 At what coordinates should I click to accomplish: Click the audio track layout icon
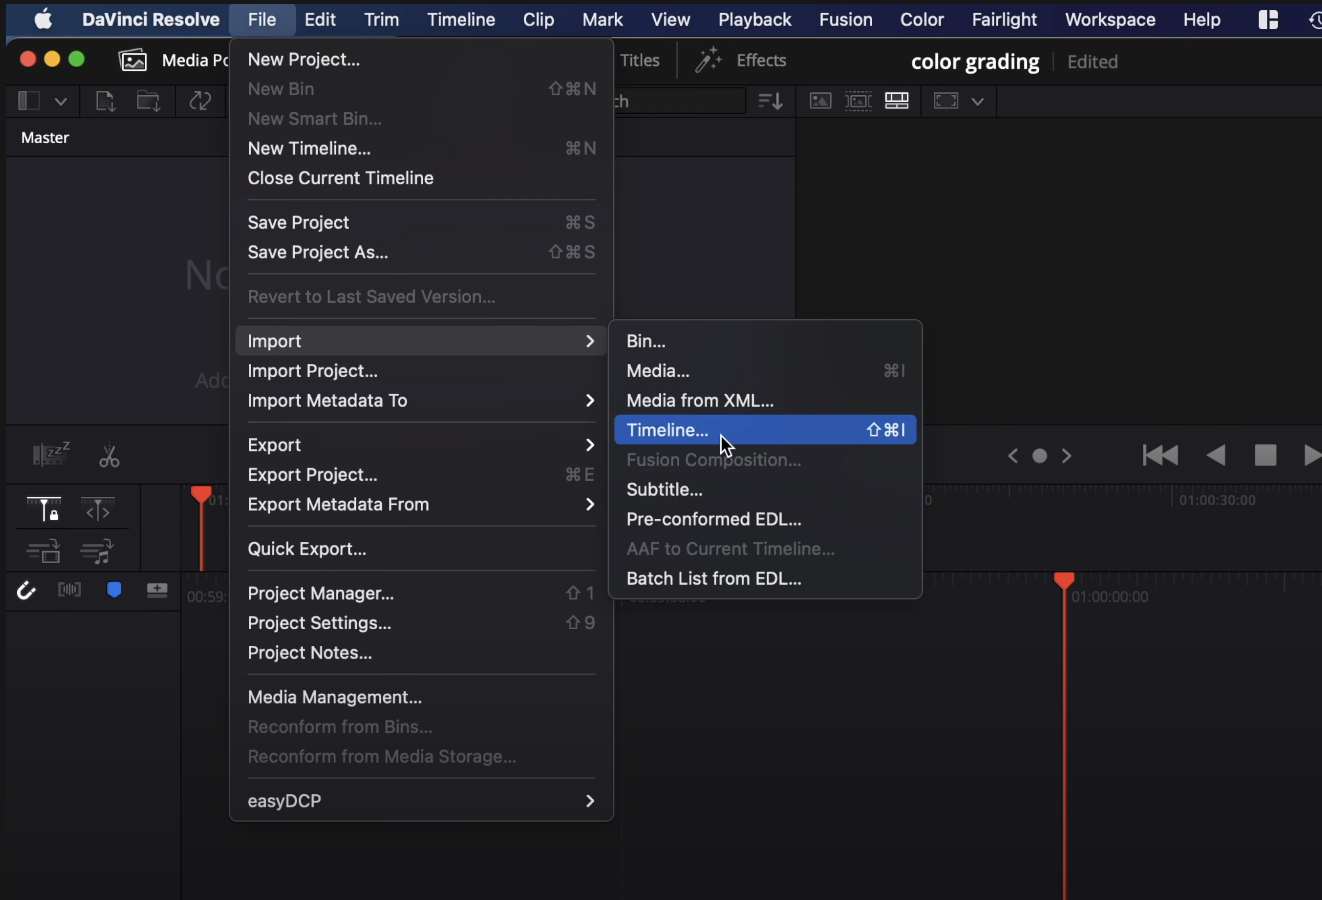[x=96, y=551]
